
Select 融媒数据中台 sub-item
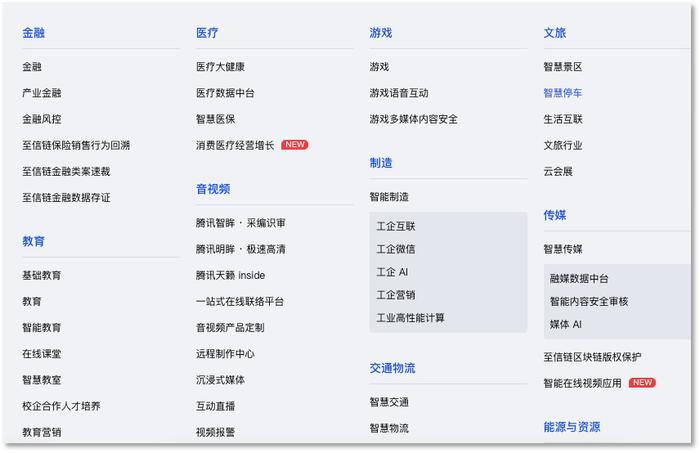579,278
